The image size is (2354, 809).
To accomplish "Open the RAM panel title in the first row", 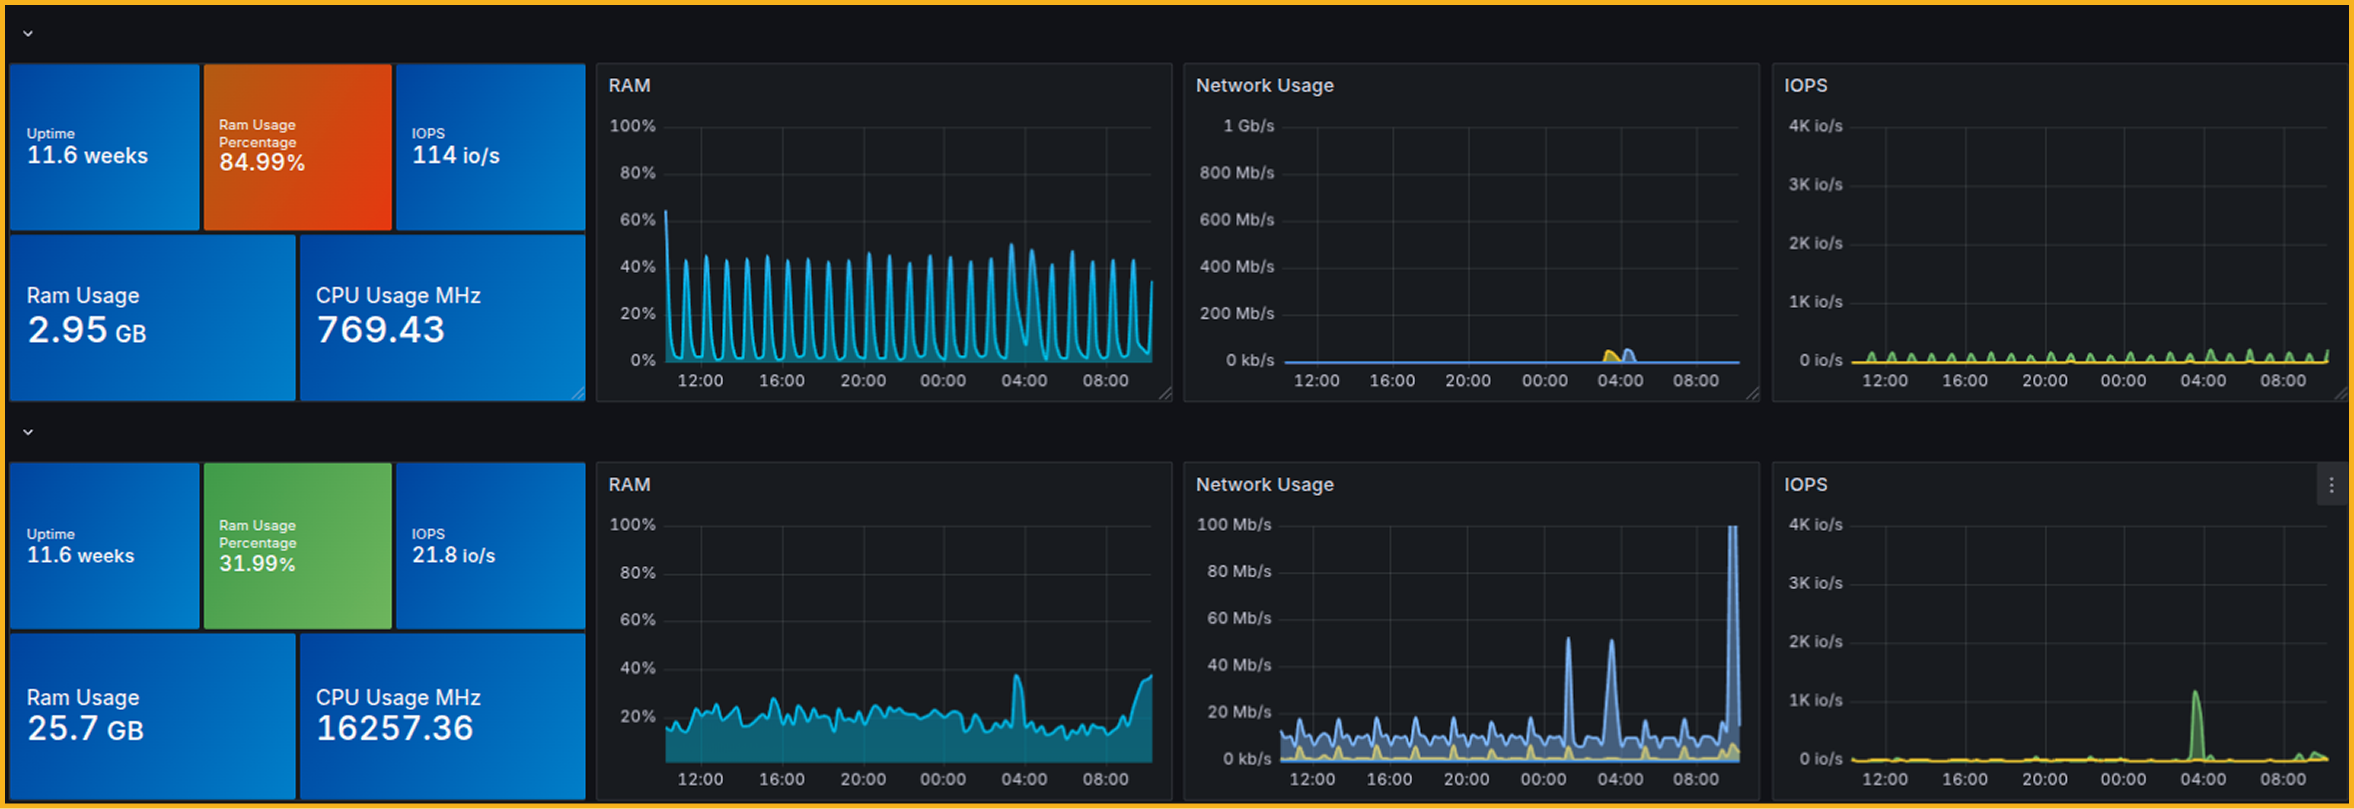I will 629,86.
